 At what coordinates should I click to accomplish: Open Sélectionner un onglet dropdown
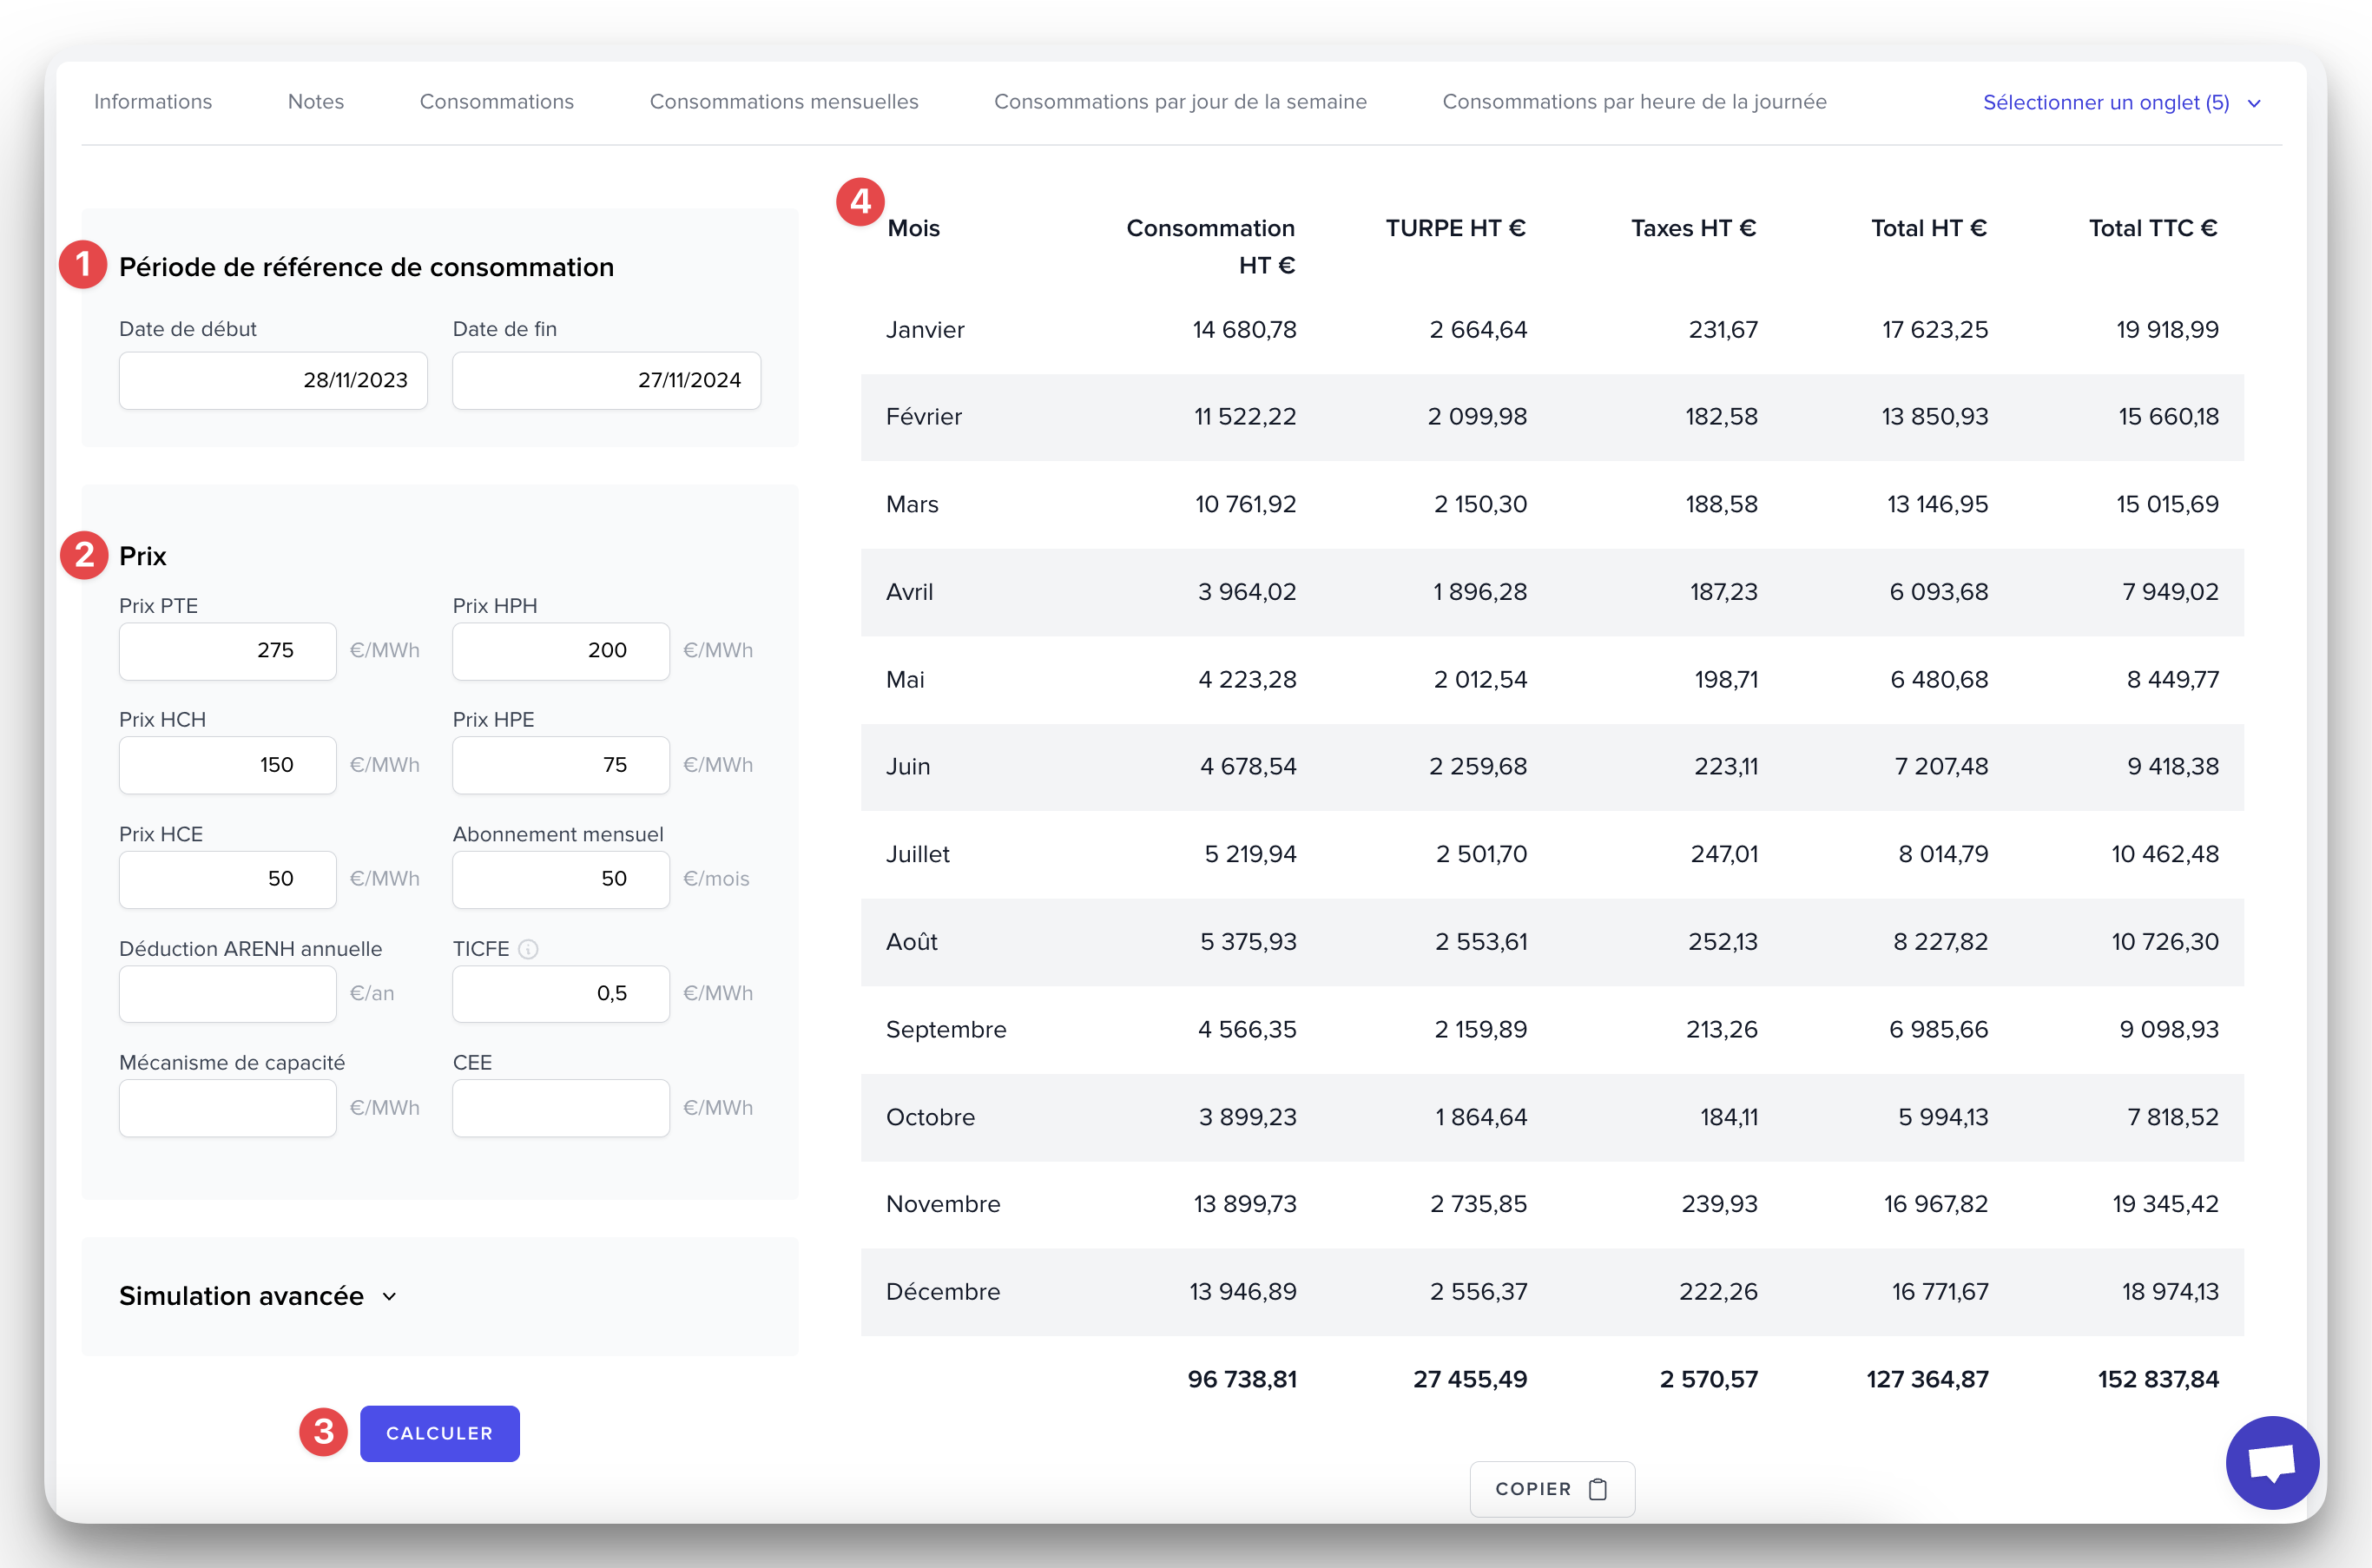2105,102
